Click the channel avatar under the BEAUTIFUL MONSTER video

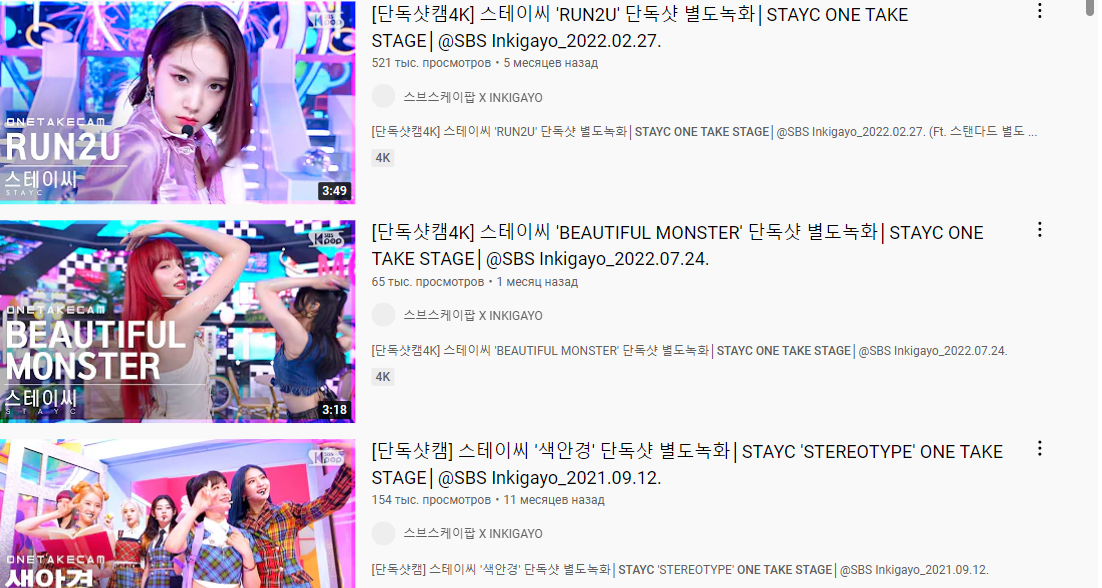pyautogui.click(x=383, y=315)
